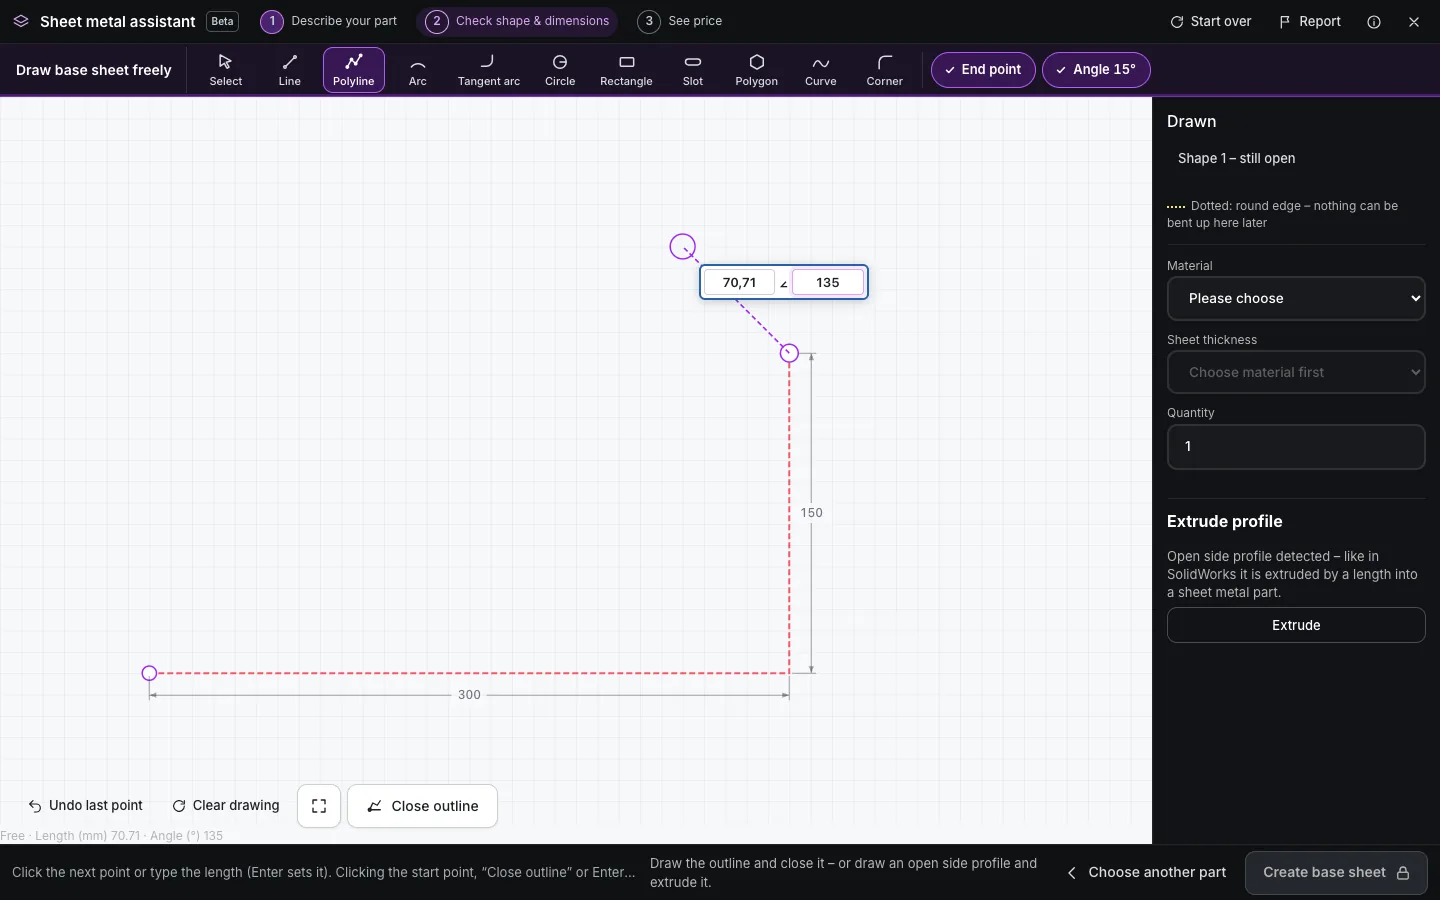The height and width of the screenshot is (900, 1440).
Task: Go to step 3 See price
Action: (x=681, y=21)
